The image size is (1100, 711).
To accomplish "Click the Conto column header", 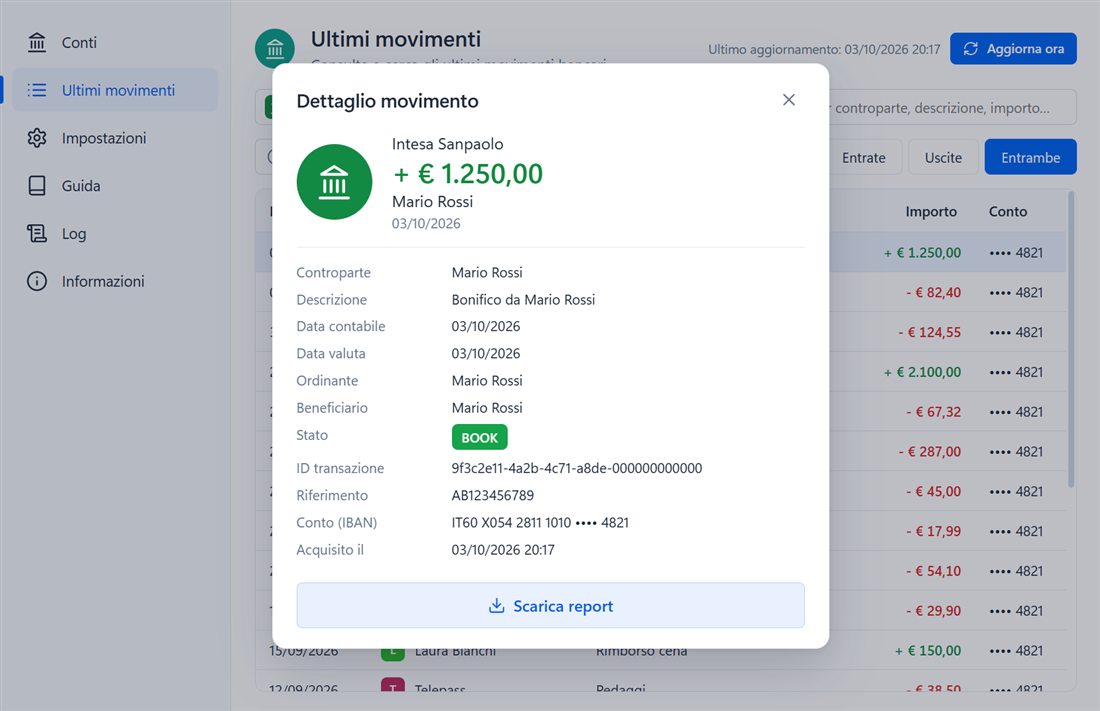I will tap(1007, 211).
